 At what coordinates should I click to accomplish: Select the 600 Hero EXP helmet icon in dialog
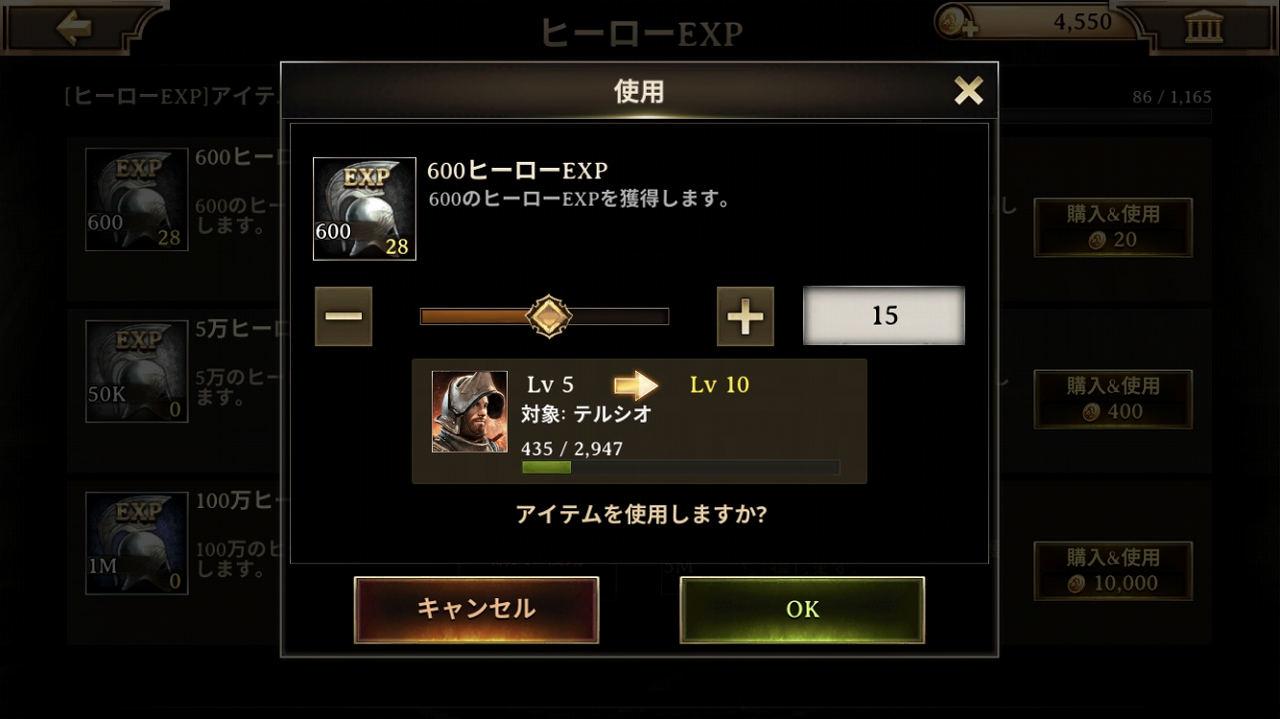pos(364,209)
